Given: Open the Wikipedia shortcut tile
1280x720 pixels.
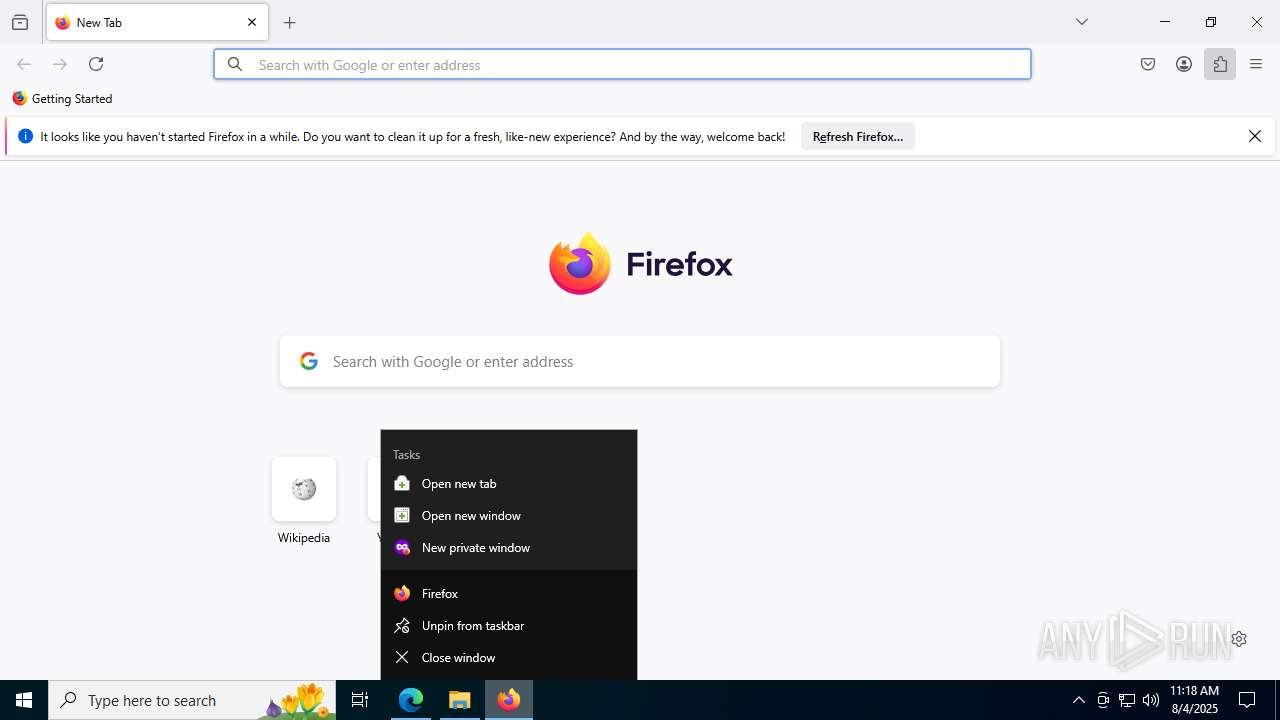Looking at the screenshot, I should 304,489.
